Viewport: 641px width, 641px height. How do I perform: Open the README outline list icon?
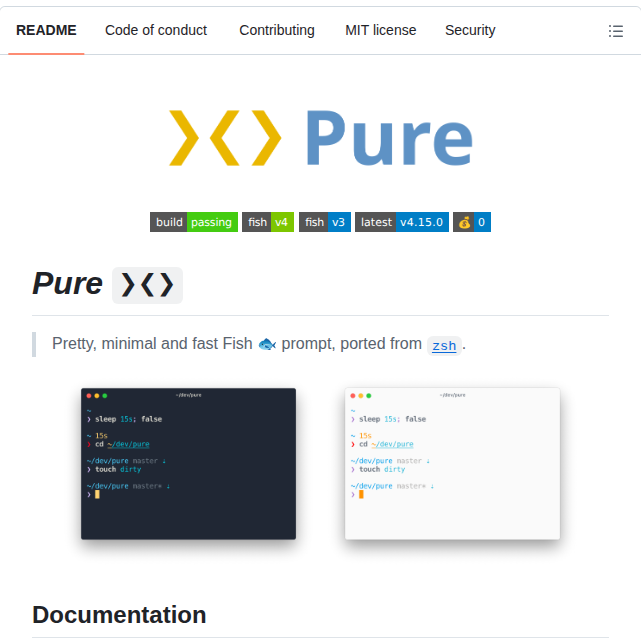pos(615,31)
